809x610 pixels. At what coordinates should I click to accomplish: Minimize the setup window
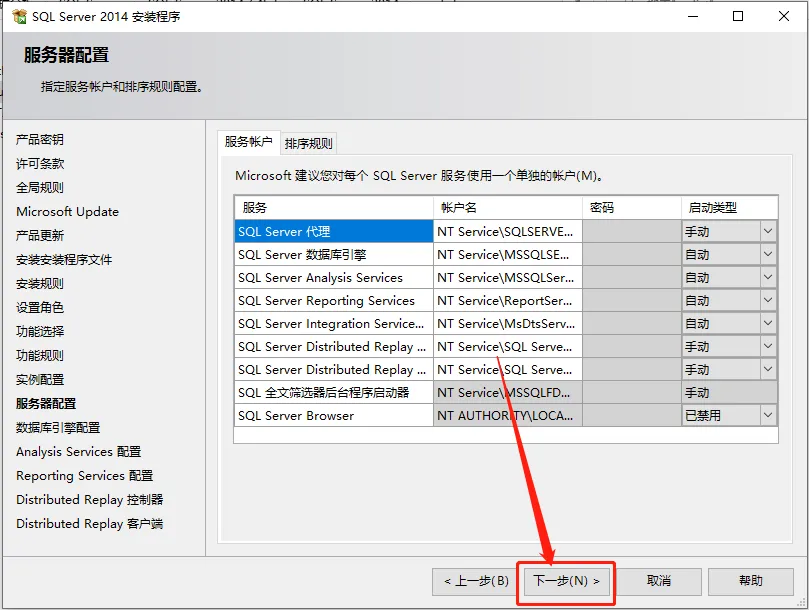pyautogui.click(x=693, y=16)
